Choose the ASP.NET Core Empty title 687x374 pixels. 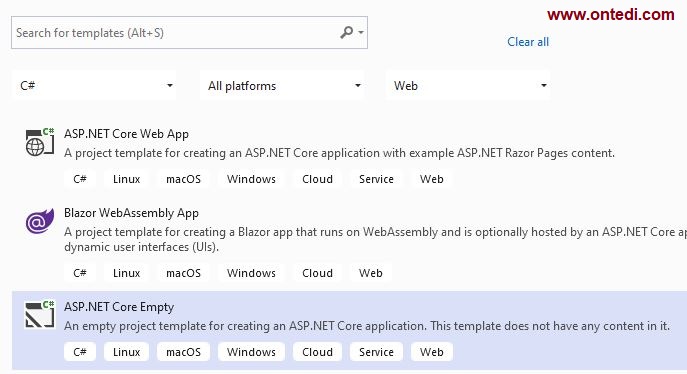(x=119, y=307)
